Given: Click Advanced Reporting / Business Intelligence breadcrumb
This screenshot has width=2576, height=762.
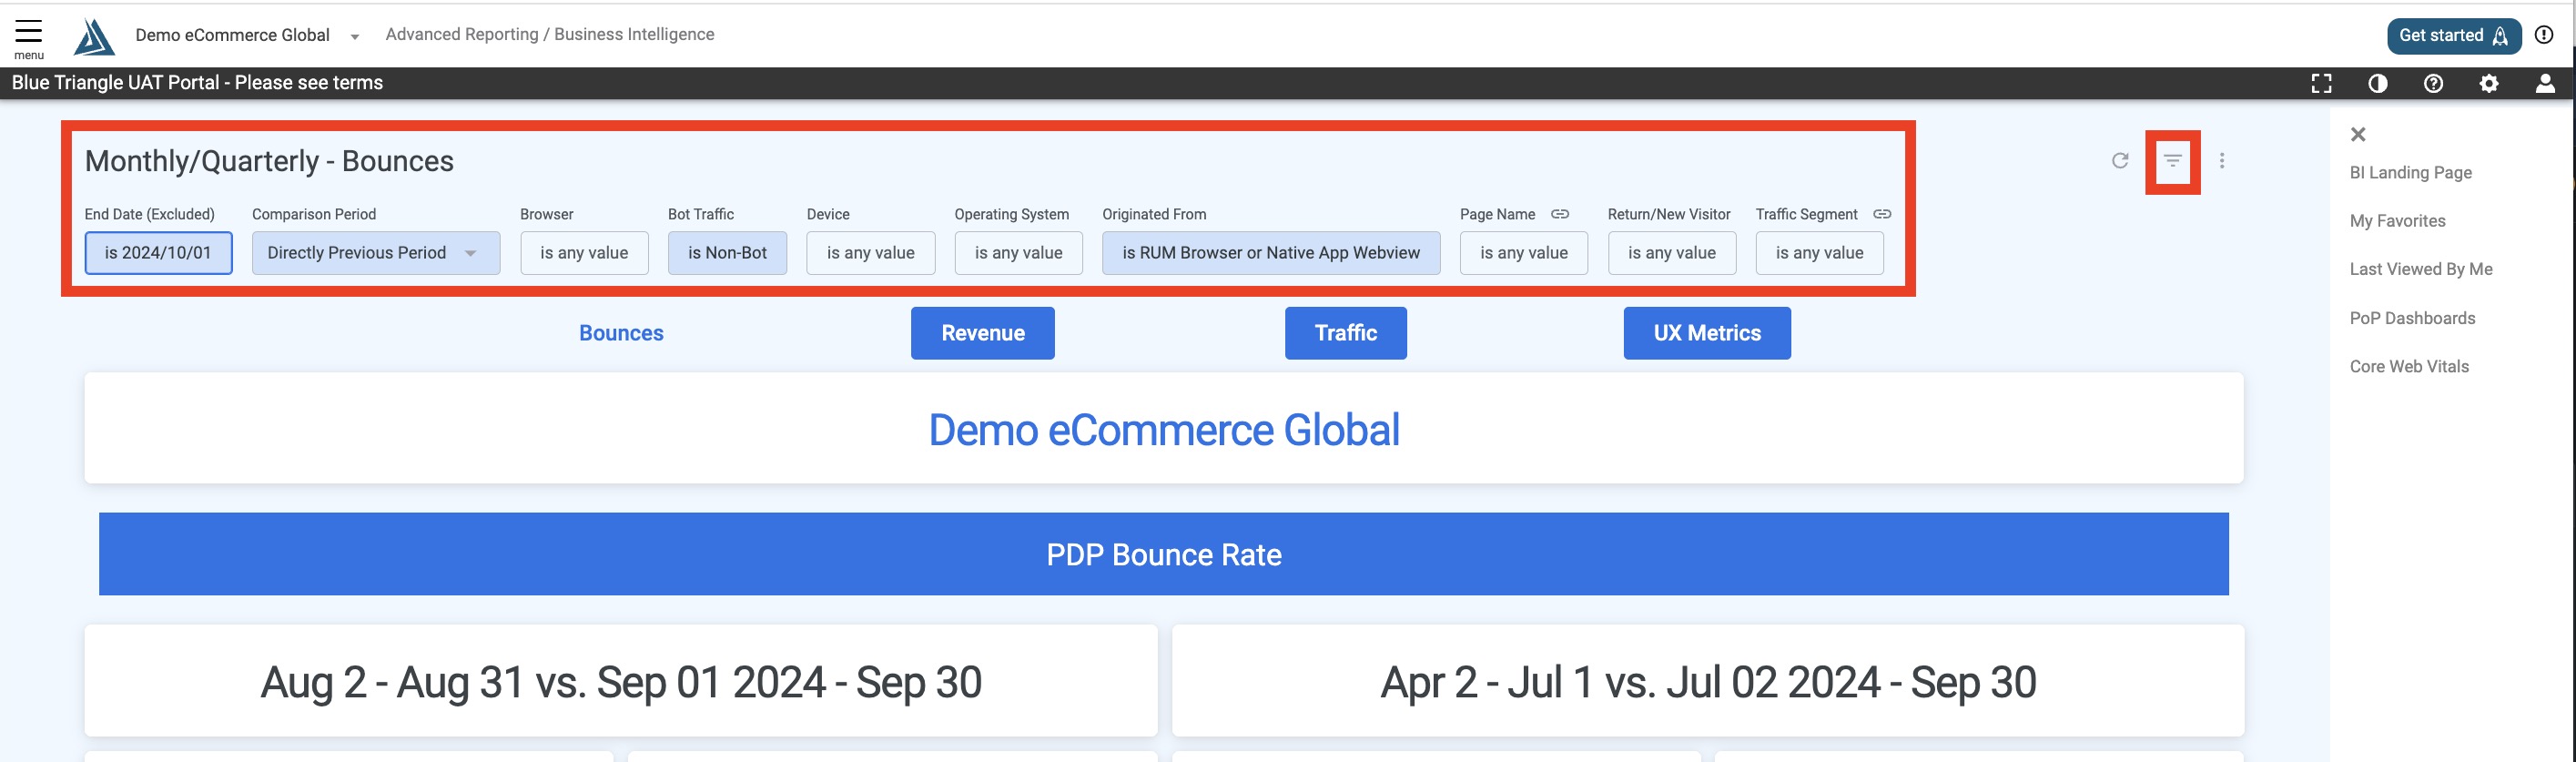Looking at the screenshot, I should [549, 34].
